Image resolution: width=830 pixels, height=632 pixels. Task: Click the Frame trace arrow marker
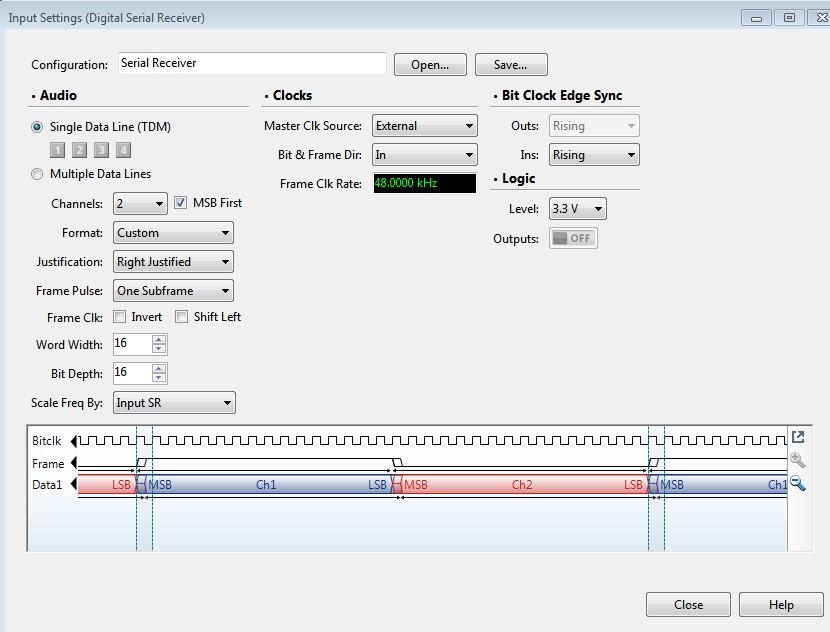tap(74, 463)
